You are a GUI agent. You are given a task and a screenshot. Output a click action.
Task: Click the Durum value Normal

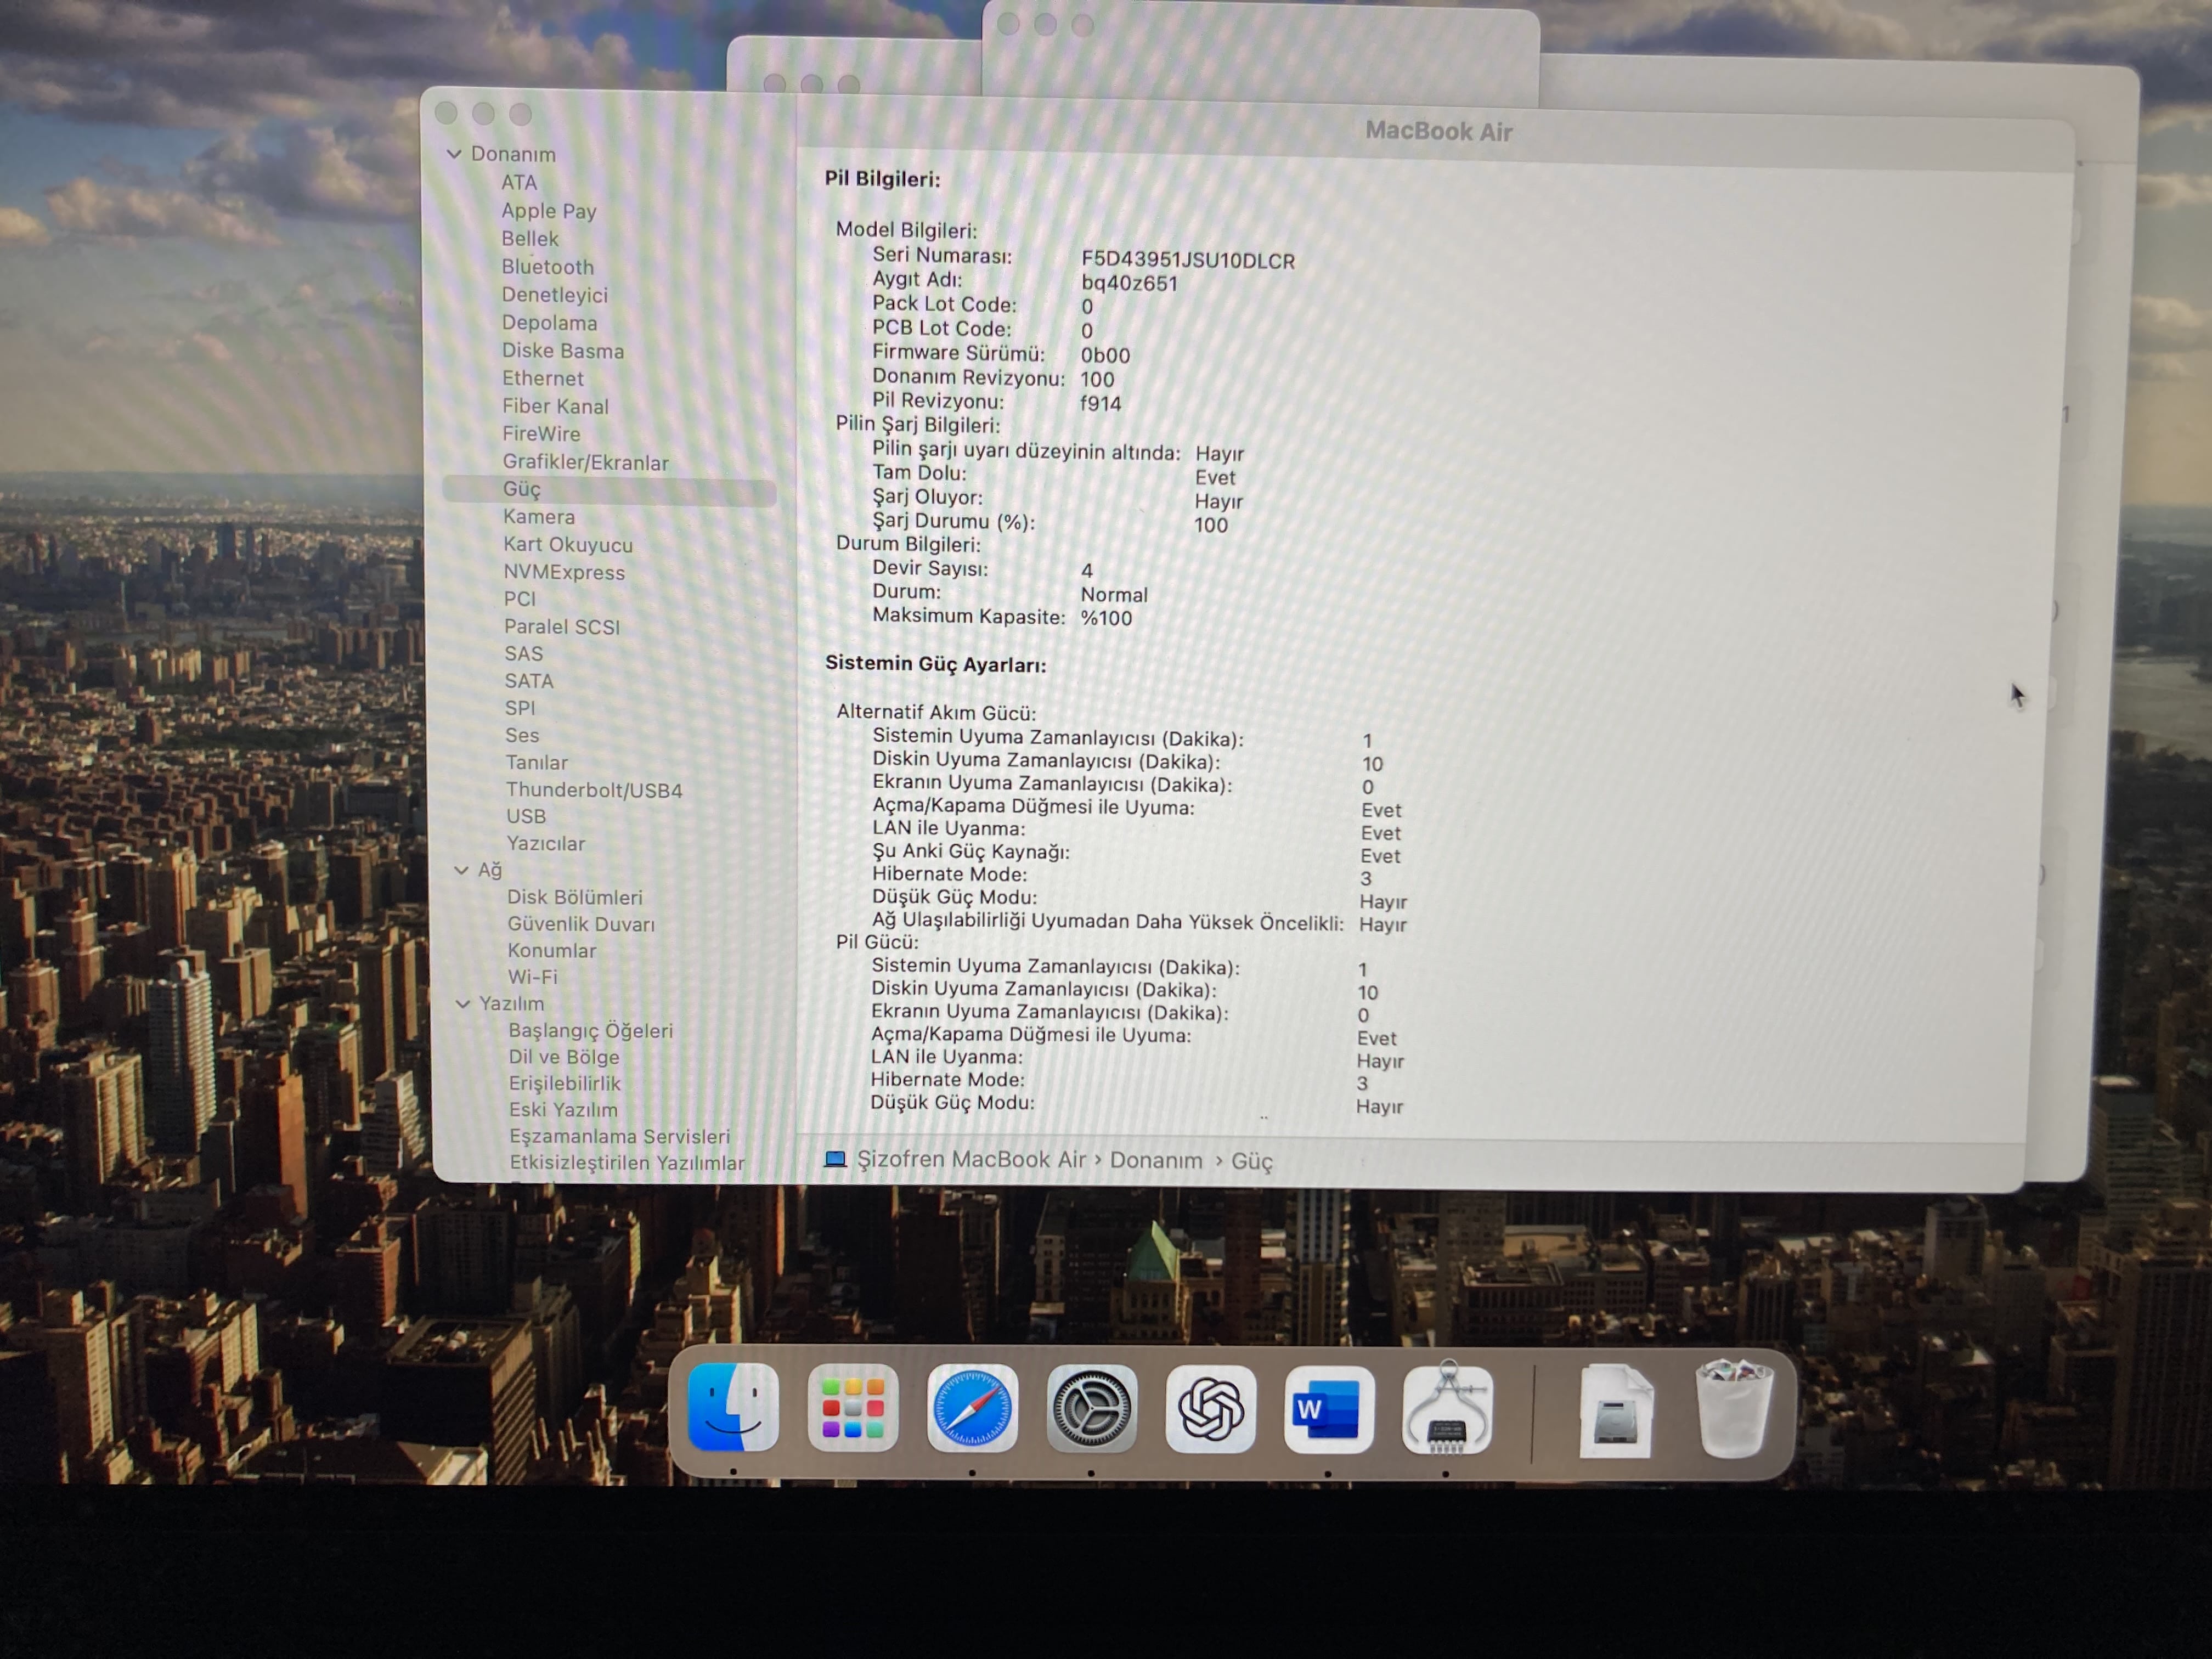coord(1114,594)
